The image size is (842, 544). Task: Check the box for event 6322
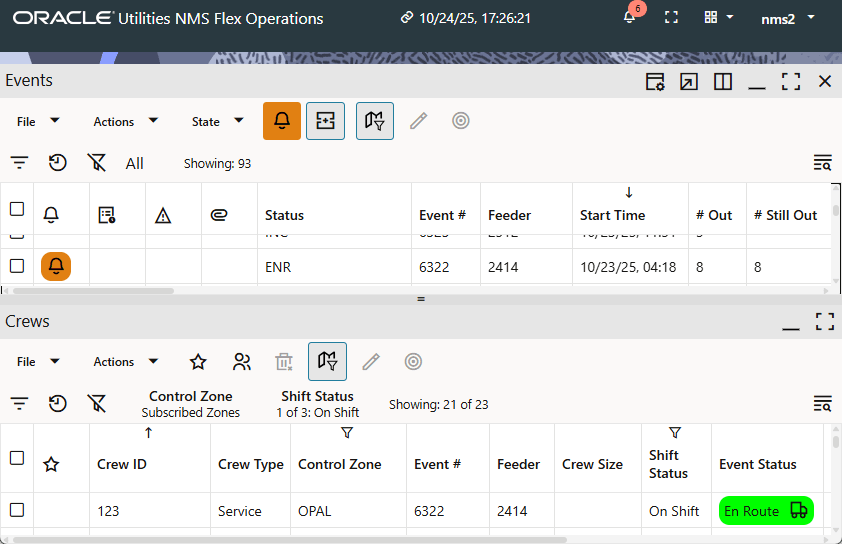[17, 266]
